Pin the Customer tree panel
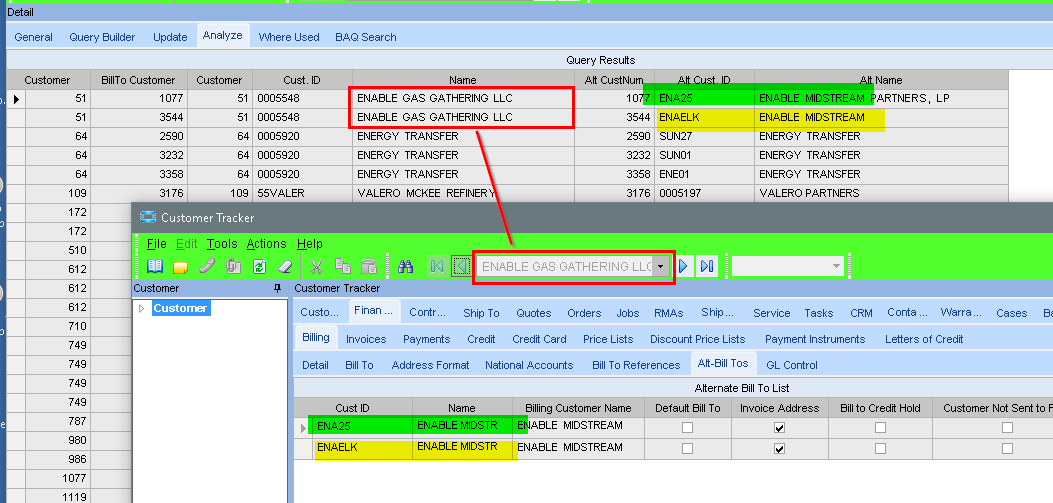Screen dimensions: 1053x503 [278, 288]
